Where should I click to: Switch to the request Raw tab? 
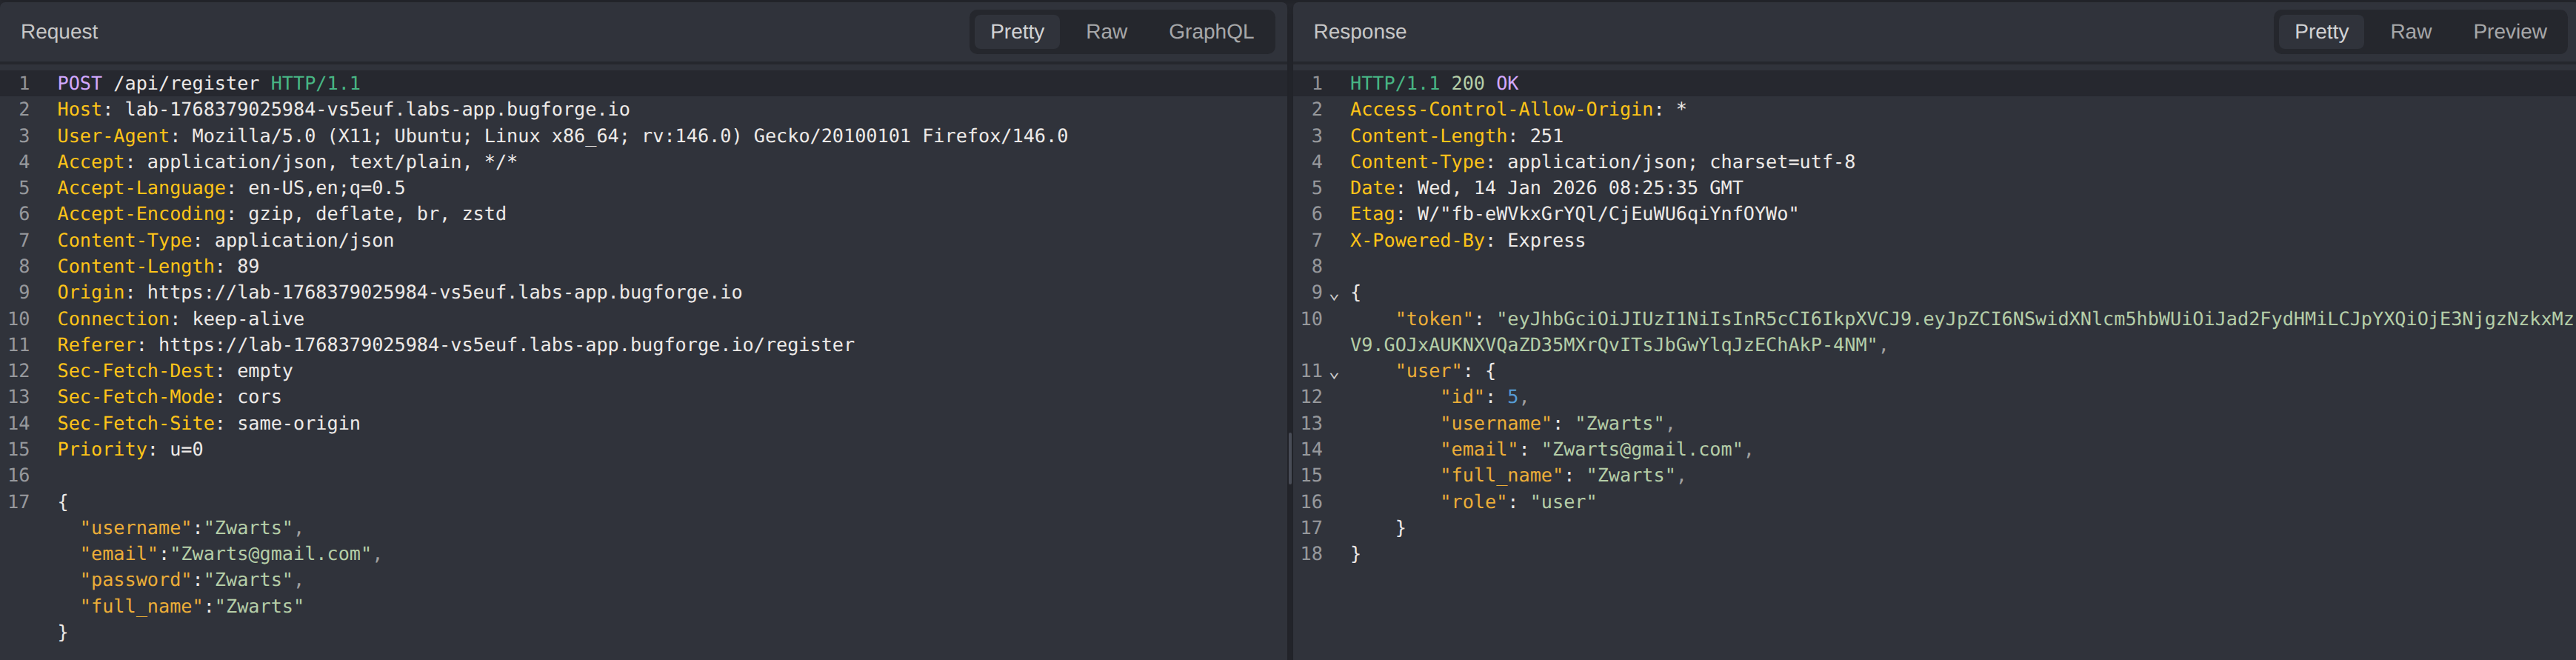(1105, 32)
